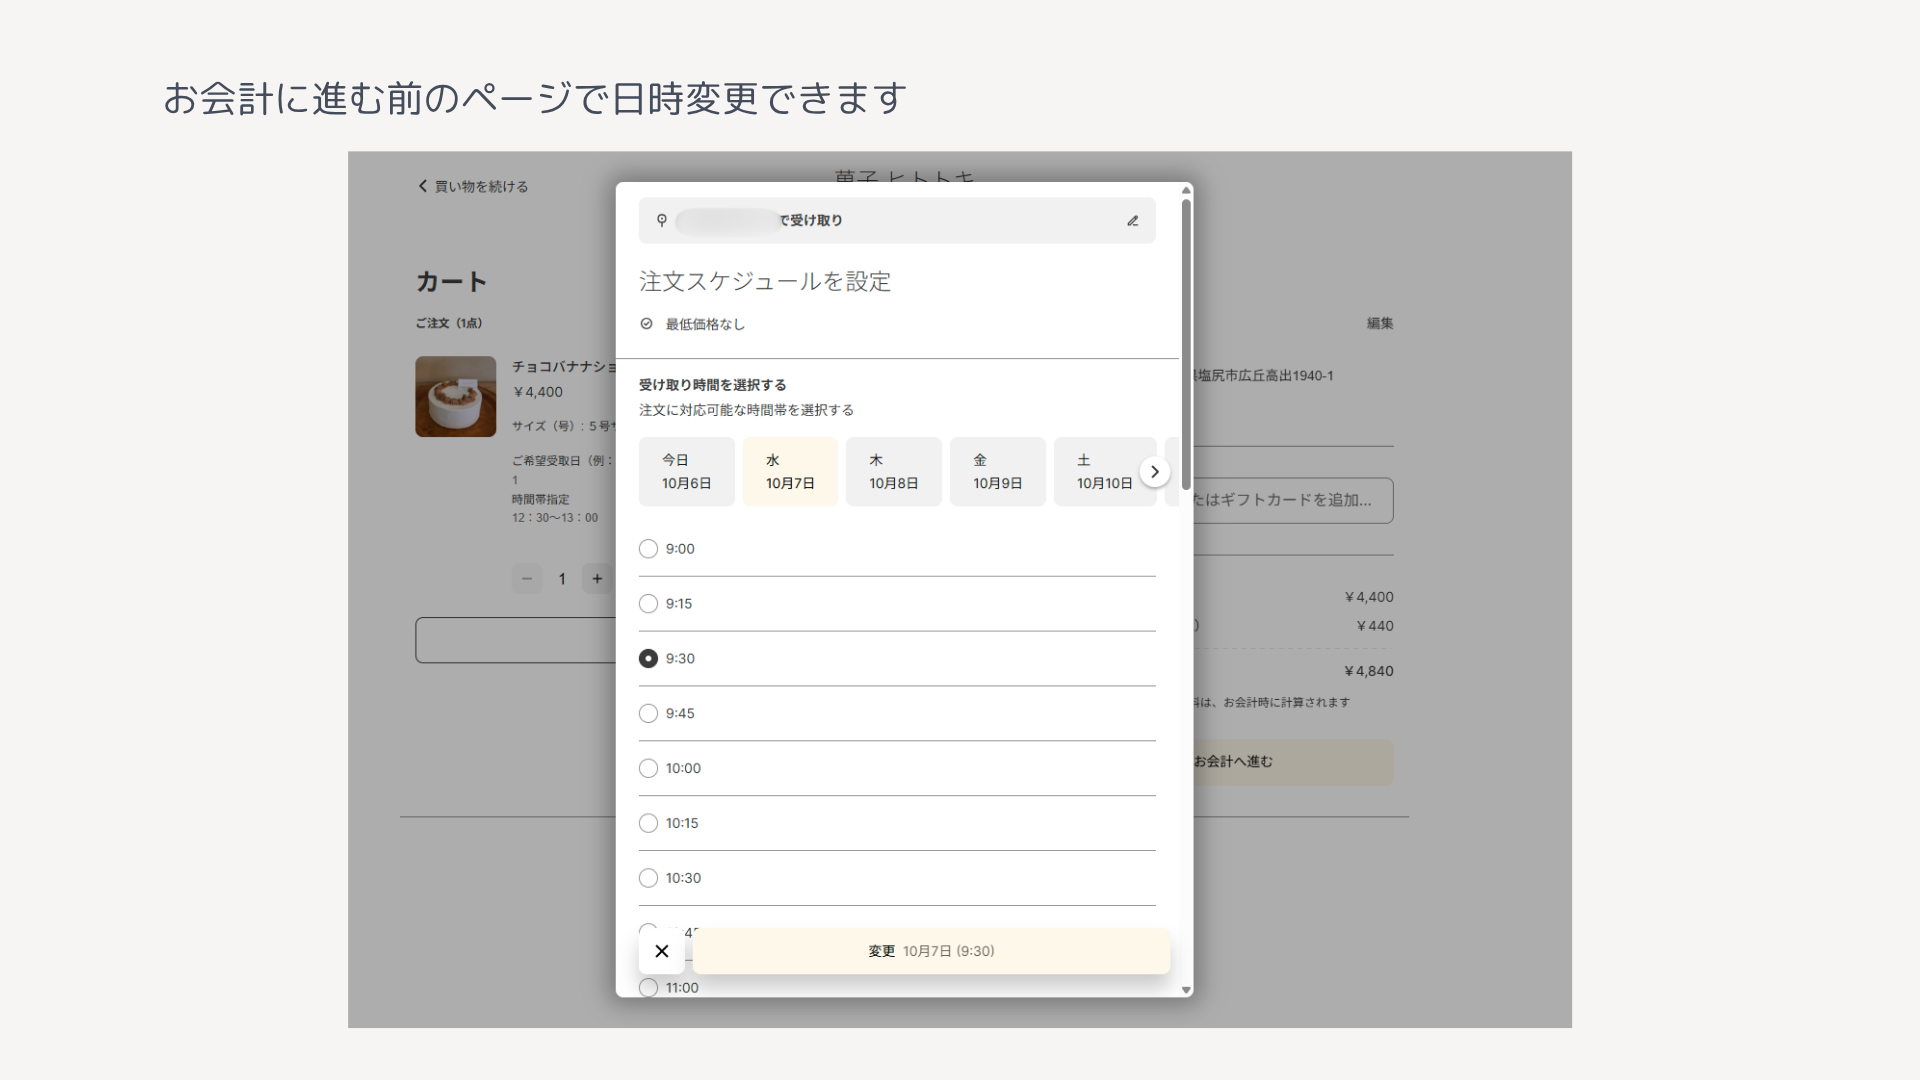Close the schedule dialog with the X button
The image size is (1920, 1080).
point(662,951)
